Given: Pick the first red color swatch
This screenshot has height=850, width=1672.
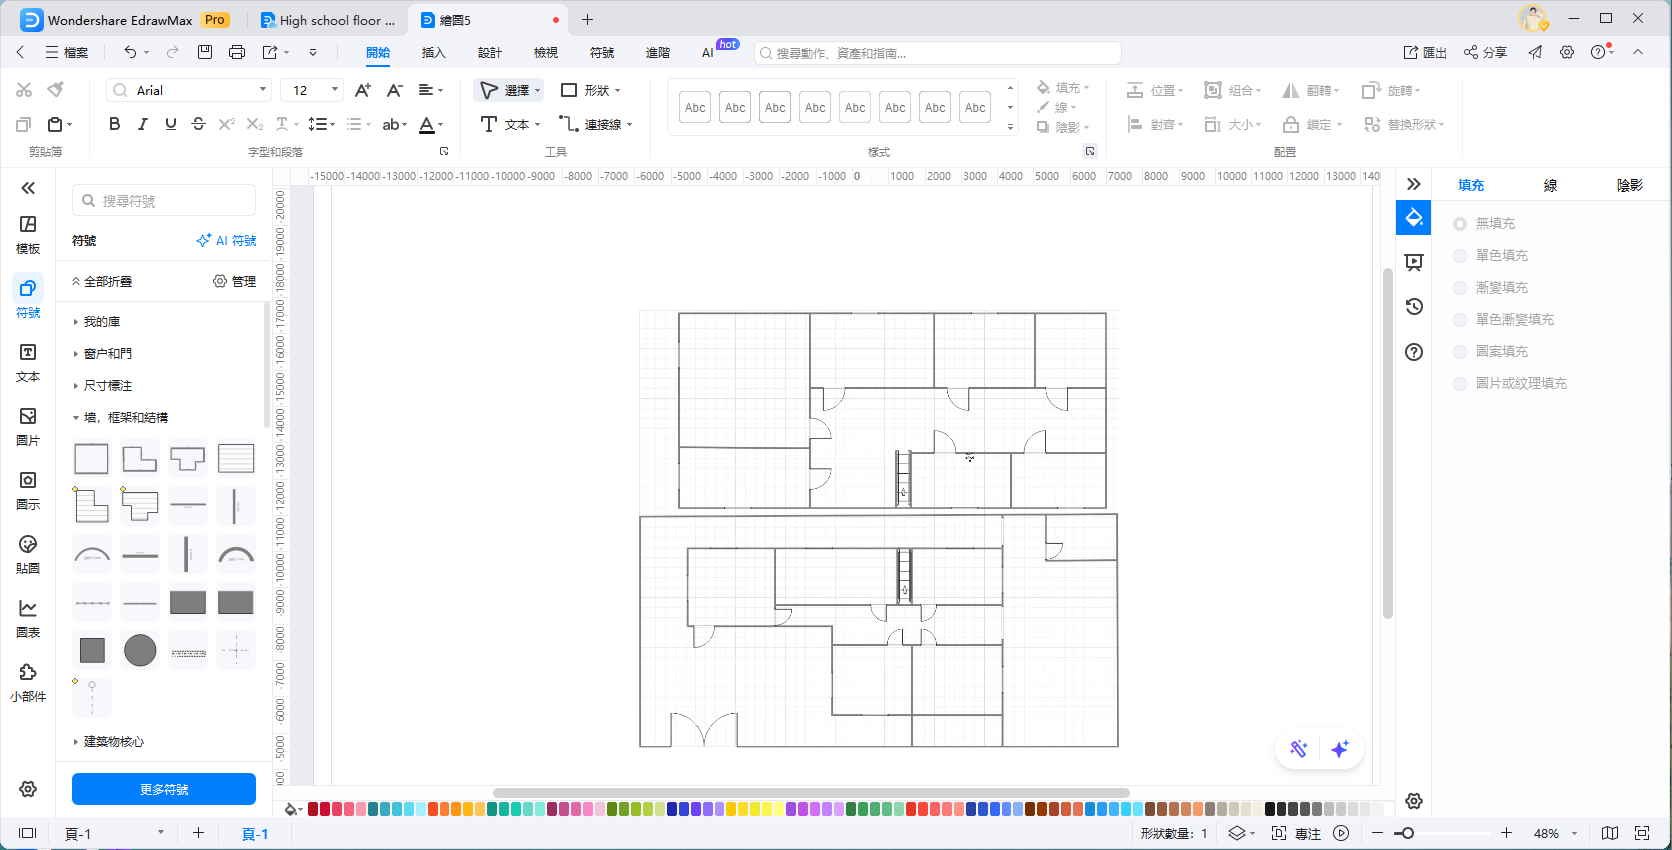Looking at the screenshot, I should click(x=313, y=809).
